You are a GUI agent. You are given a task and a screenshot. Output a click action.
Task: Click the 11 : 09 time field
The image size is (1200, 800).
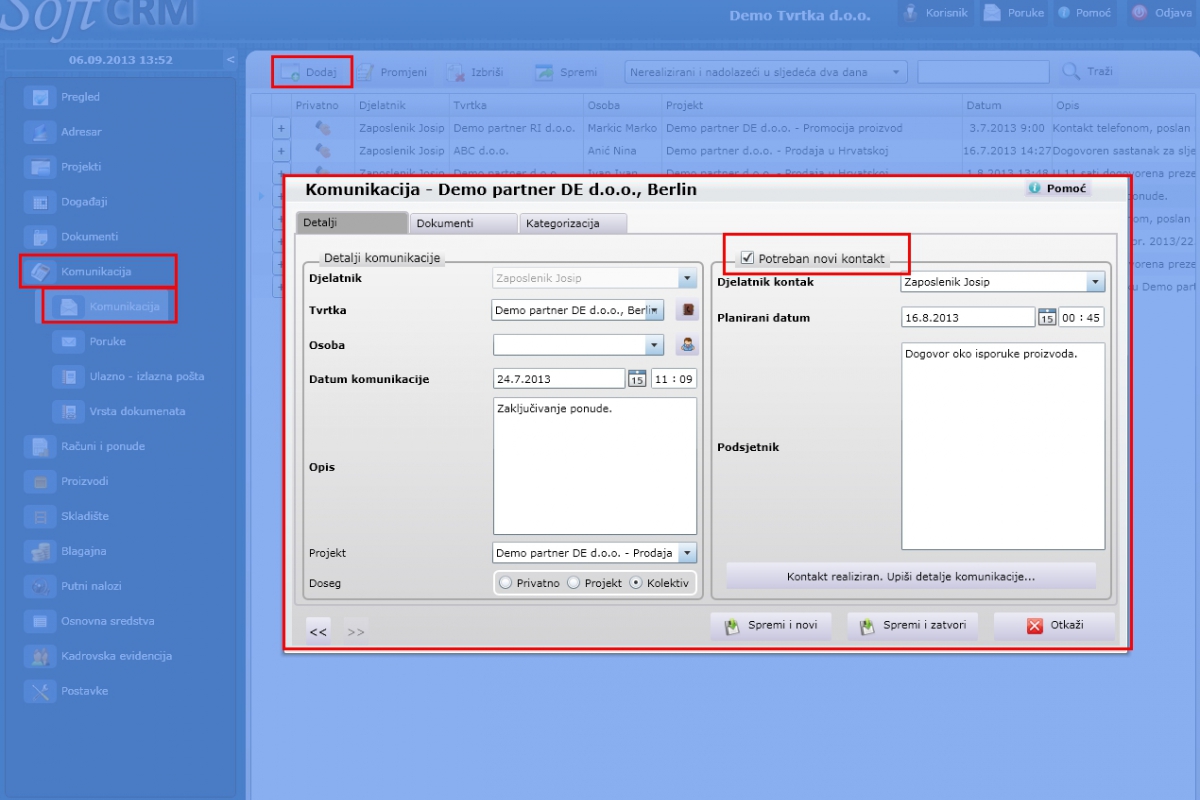click(x=674, y=379)
